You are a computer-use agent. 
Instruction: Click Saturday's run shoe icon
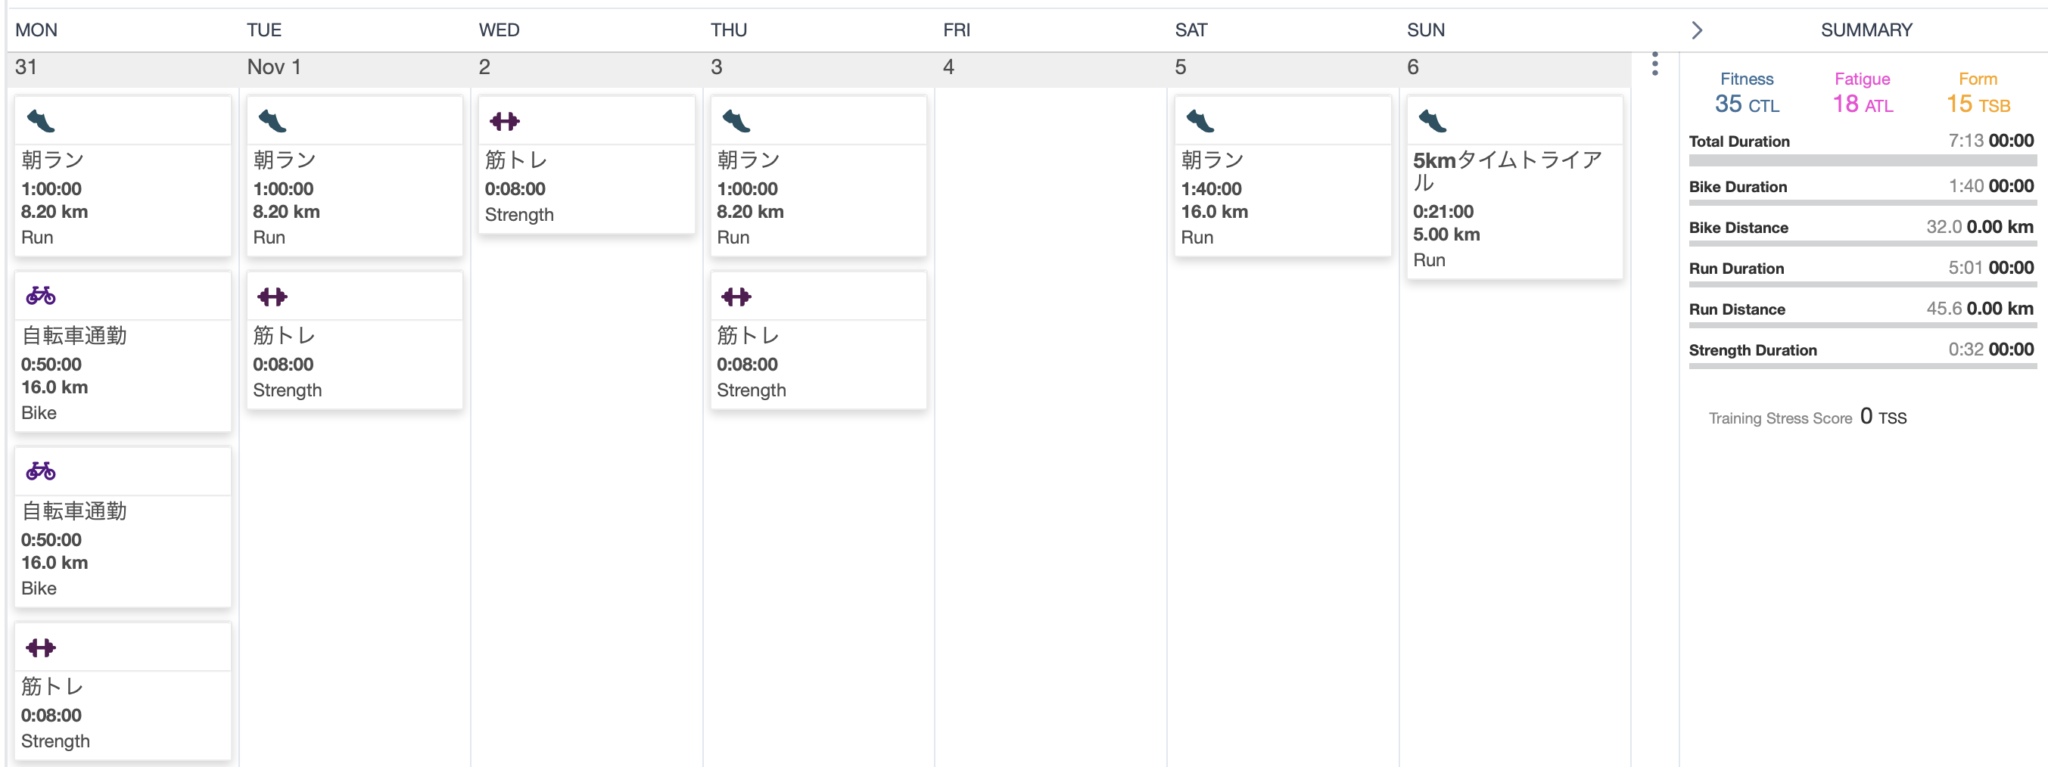tap(1200, 122)
